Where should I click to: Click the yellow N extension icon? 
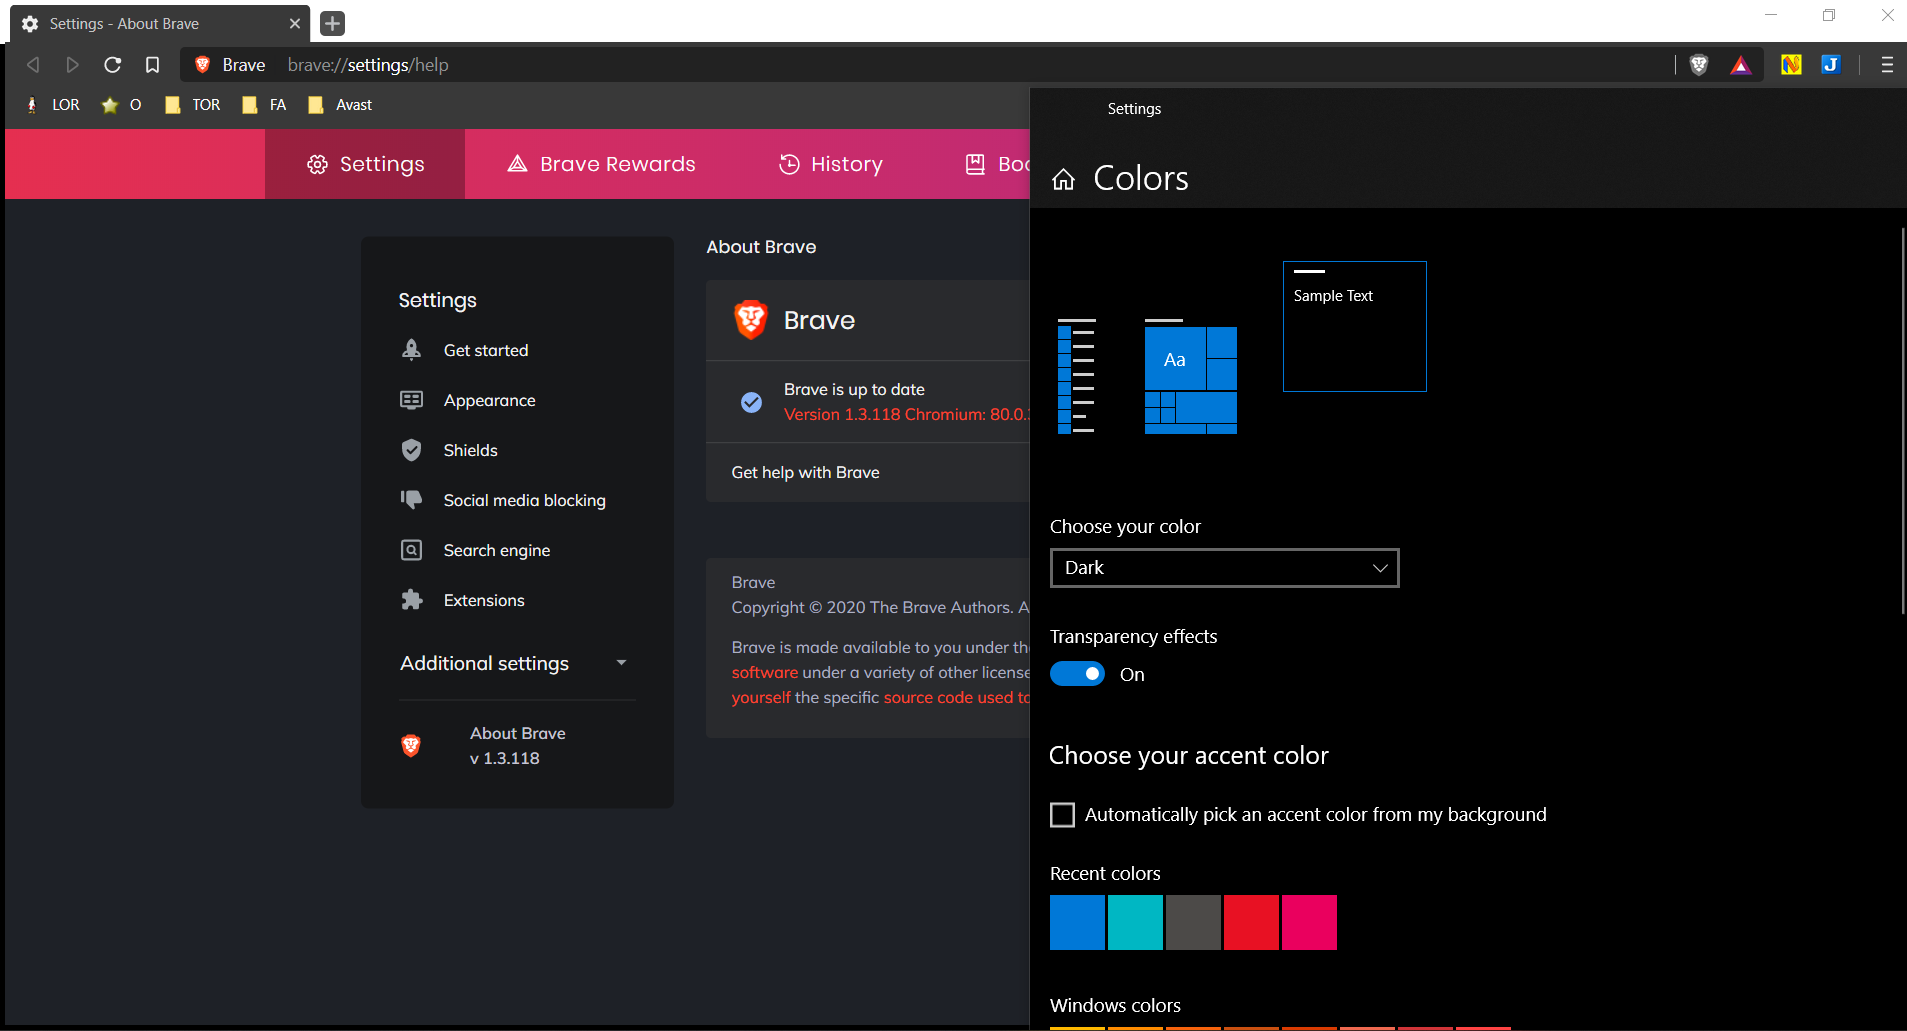(x=1791, y=65)
